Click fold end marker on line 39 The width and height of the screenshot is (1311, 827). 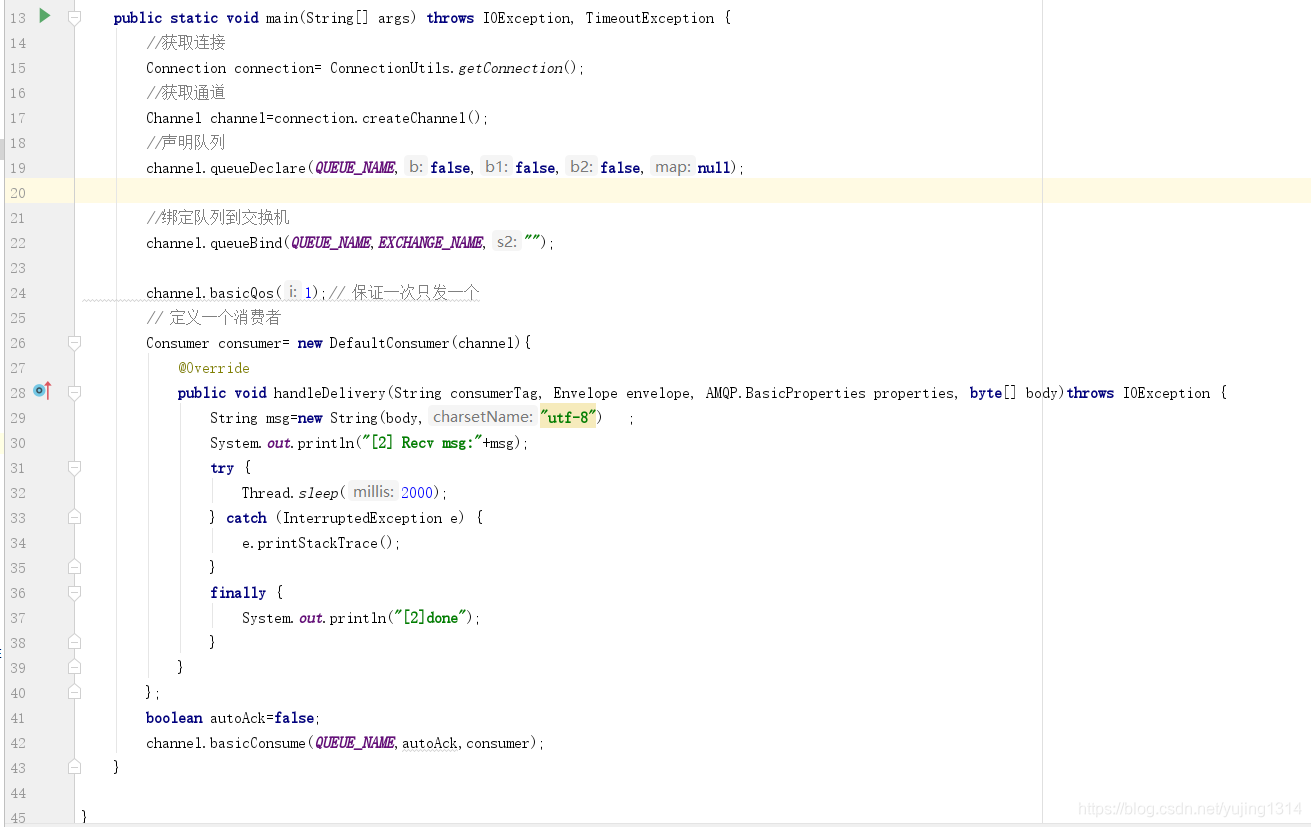[x=74, y=667]
